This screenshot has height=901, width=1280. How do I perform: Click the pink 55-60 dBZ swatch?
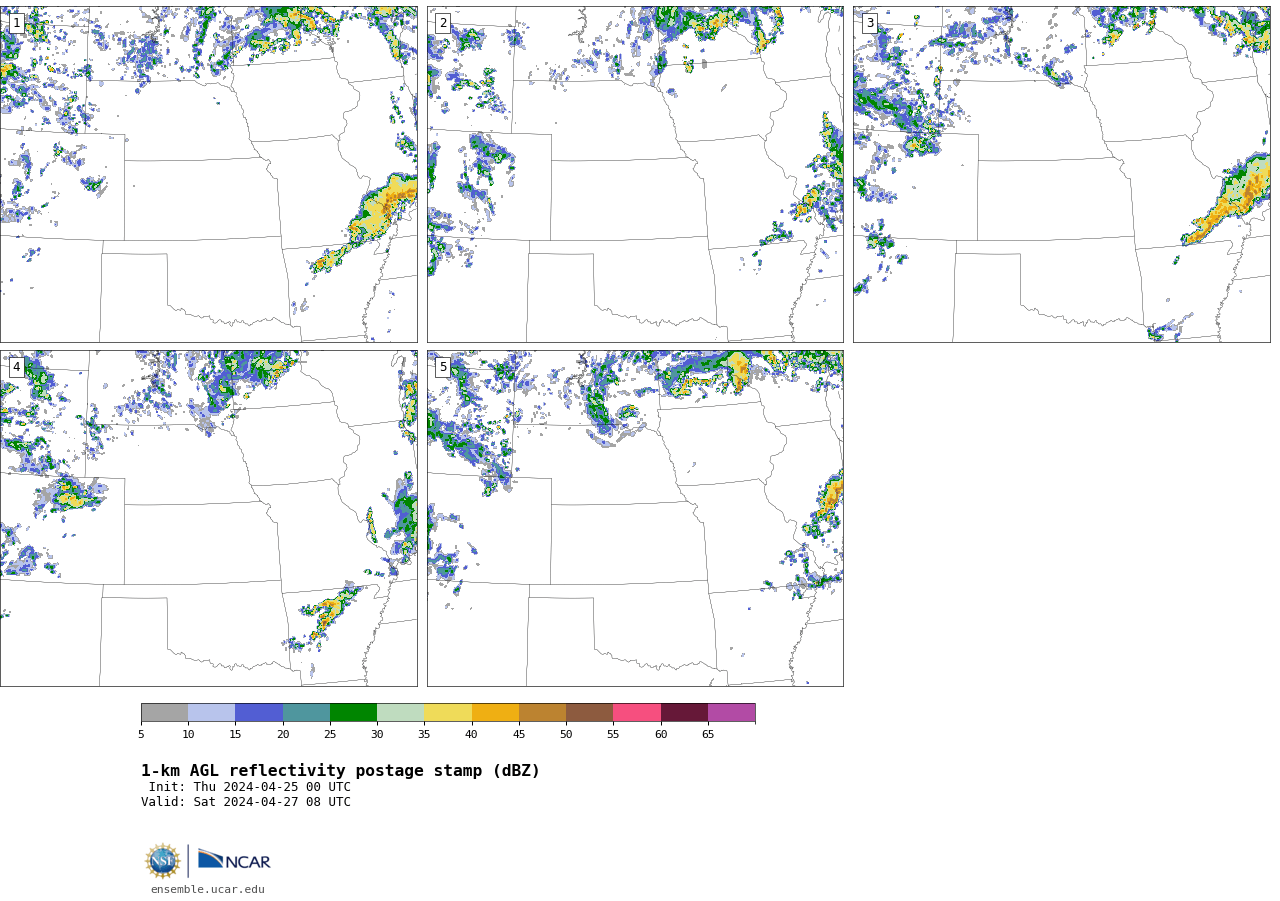[637, 712]
